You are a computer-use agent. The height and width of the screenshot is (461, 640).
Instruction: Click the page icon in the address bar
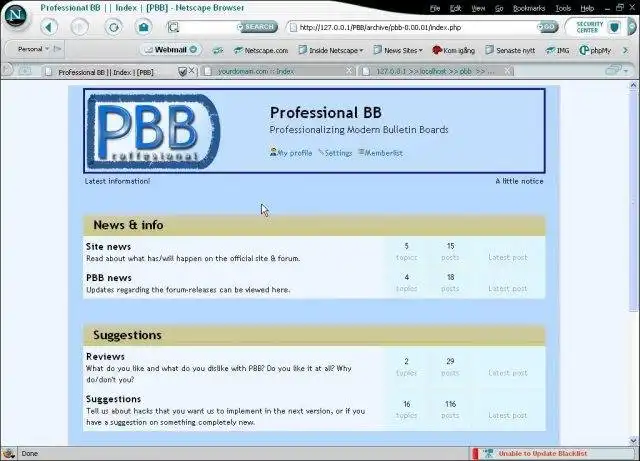293,27
